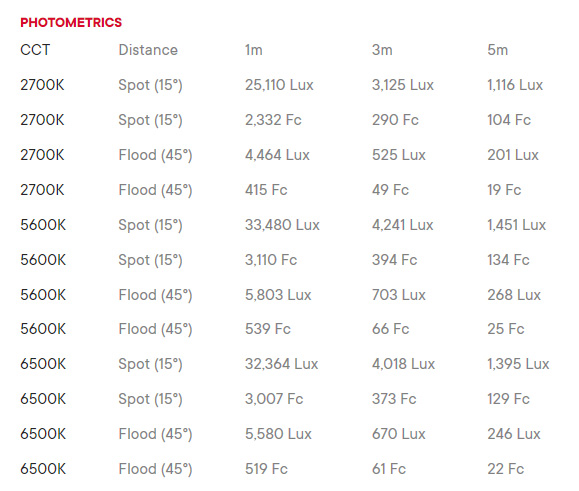The image size is (579, 491).
Task: Click the 5,580 Lux value
Action: click(x=278, y=434)
